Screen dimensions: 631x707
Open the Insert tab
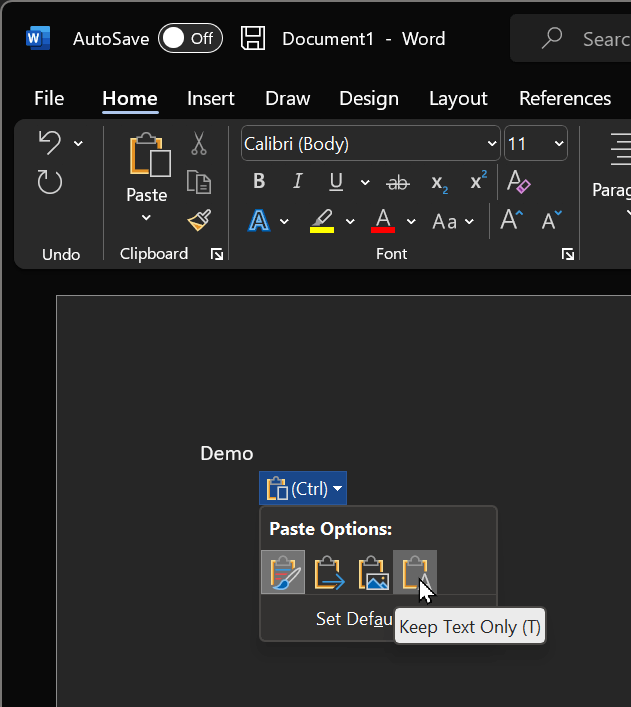pyautogui.click(x=210, y=98)
